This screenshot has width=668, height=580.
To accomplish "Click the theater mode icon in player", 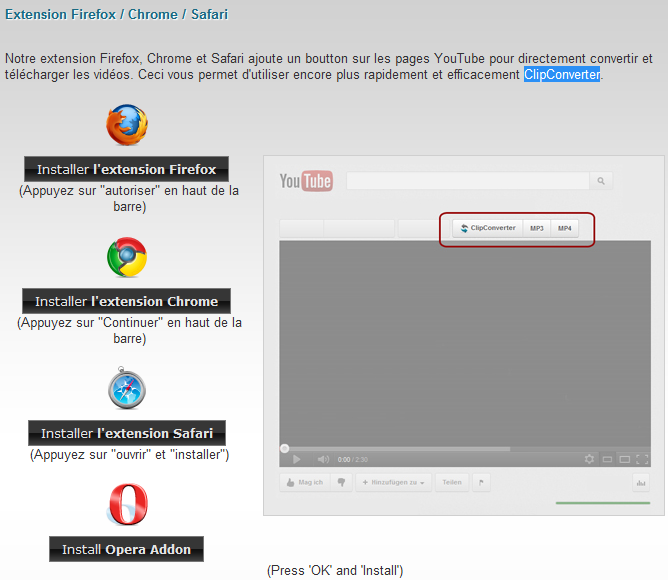I will 625,459.
